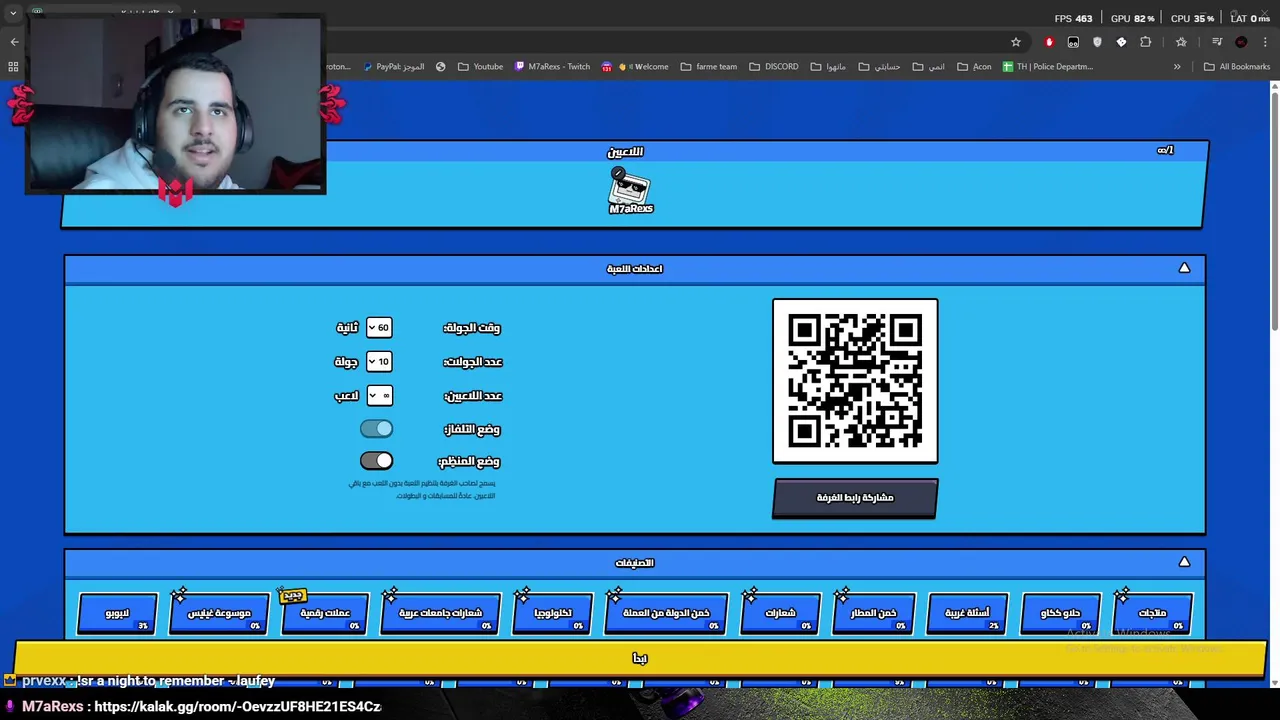Click the player count 1/∞ indicator
The height and width of the screenshot is (720, 1280).
[1165, 150]
